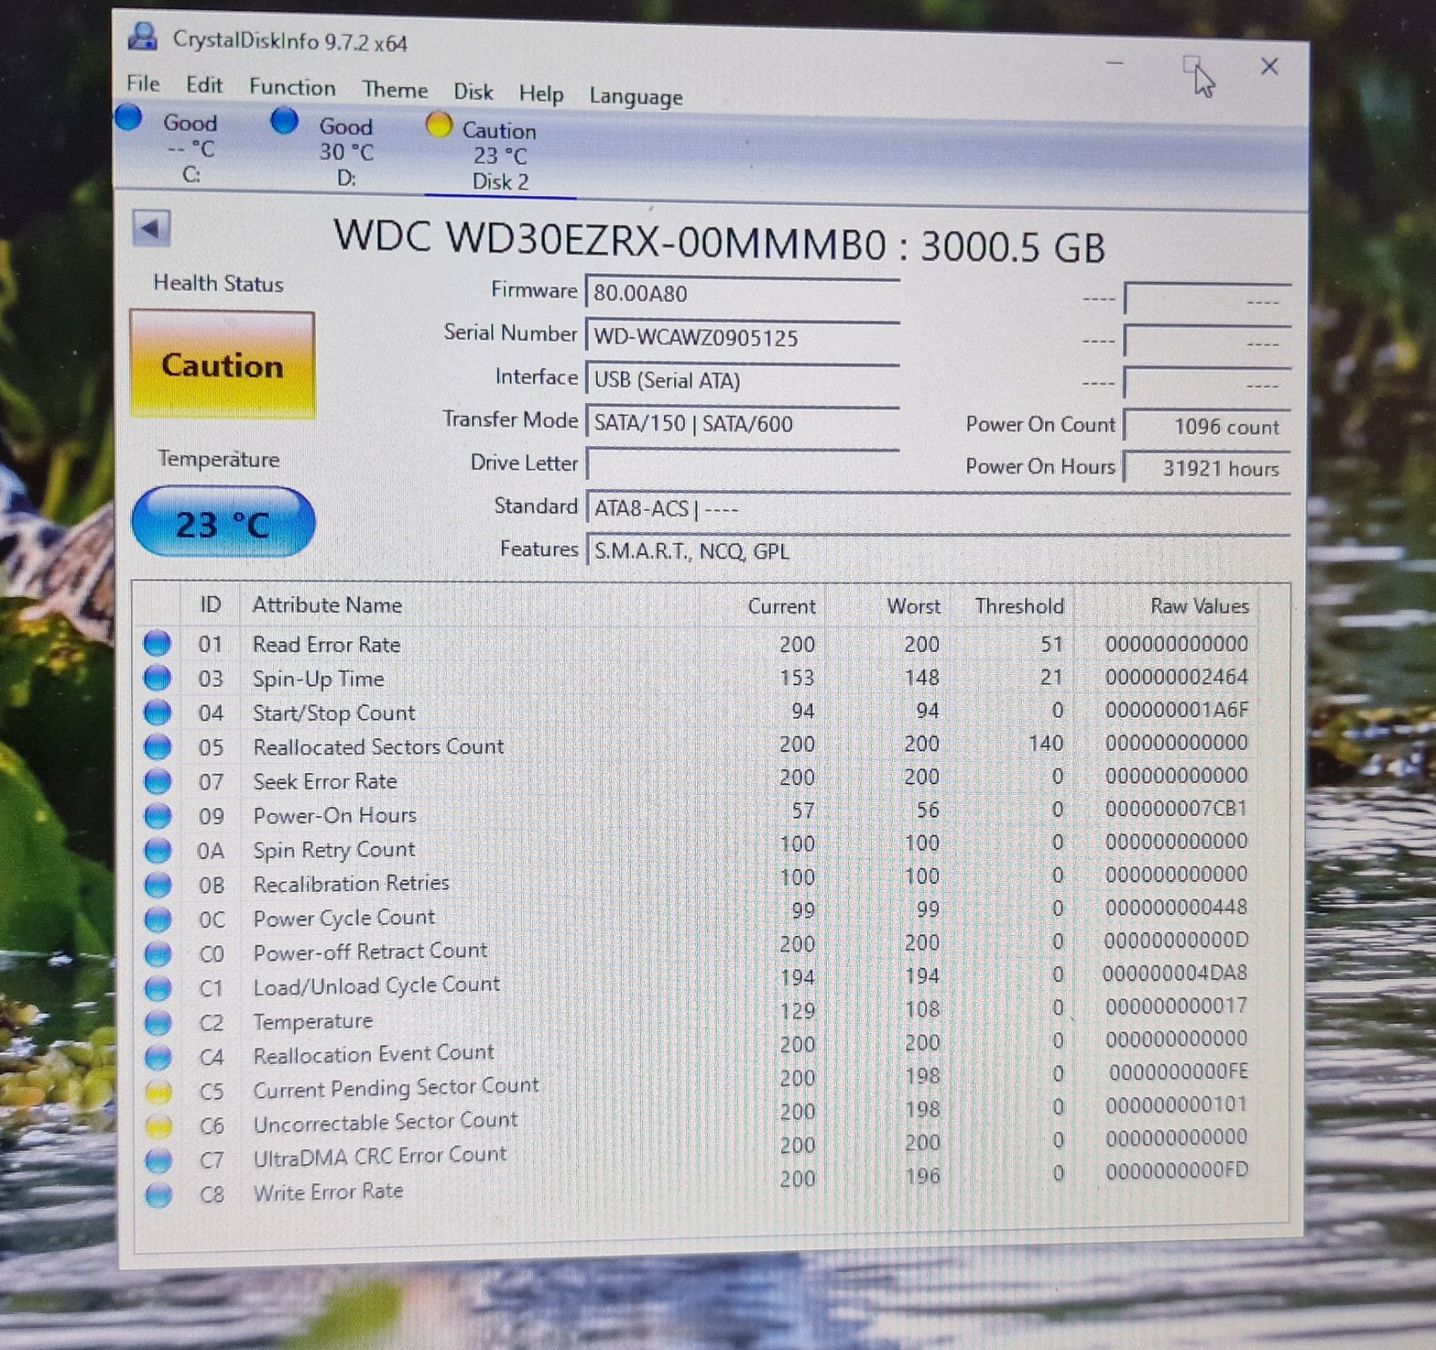The image size is (1436, 1350).
Task: Open the Help menu
Action: pyautogui.click(x=541, y=94)
